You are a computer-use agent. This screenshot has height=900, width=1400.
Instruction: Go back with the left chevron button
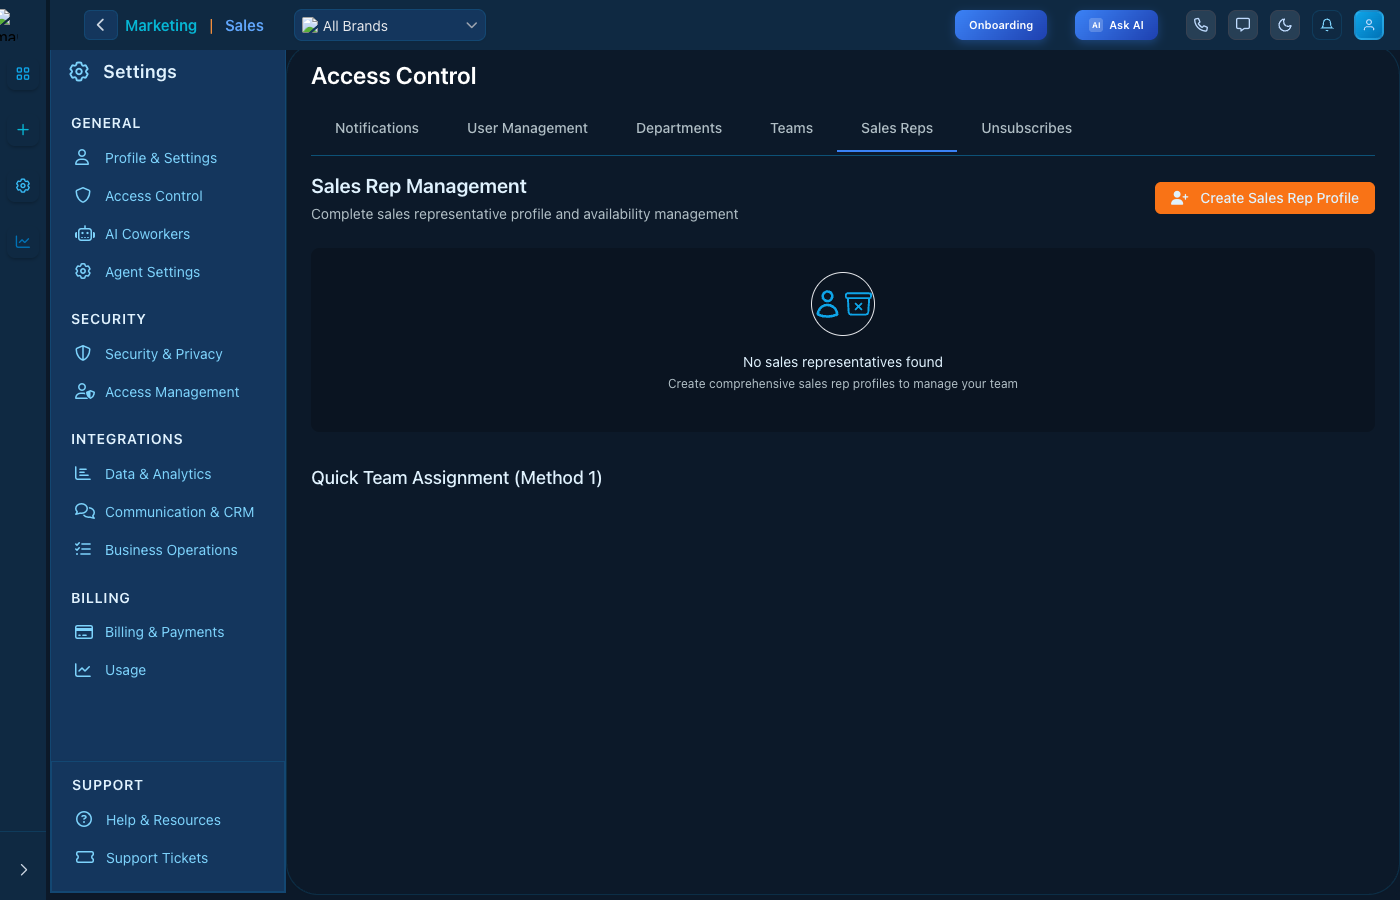click(x=100, y=25)
